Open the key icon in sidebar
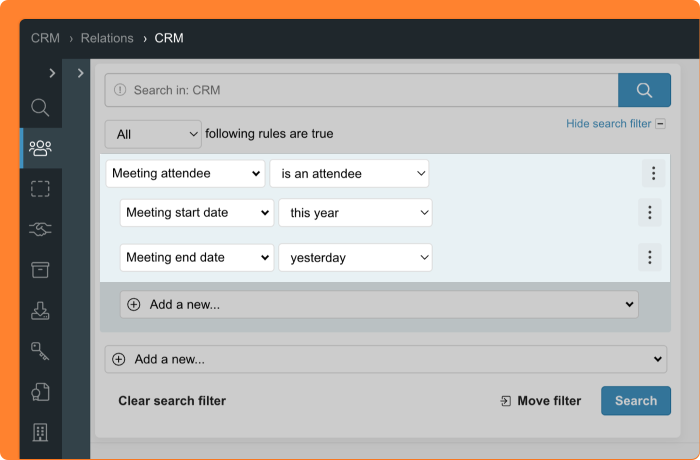Image resolution: width=700 pixels, height=460 pixels. (40, 351)
